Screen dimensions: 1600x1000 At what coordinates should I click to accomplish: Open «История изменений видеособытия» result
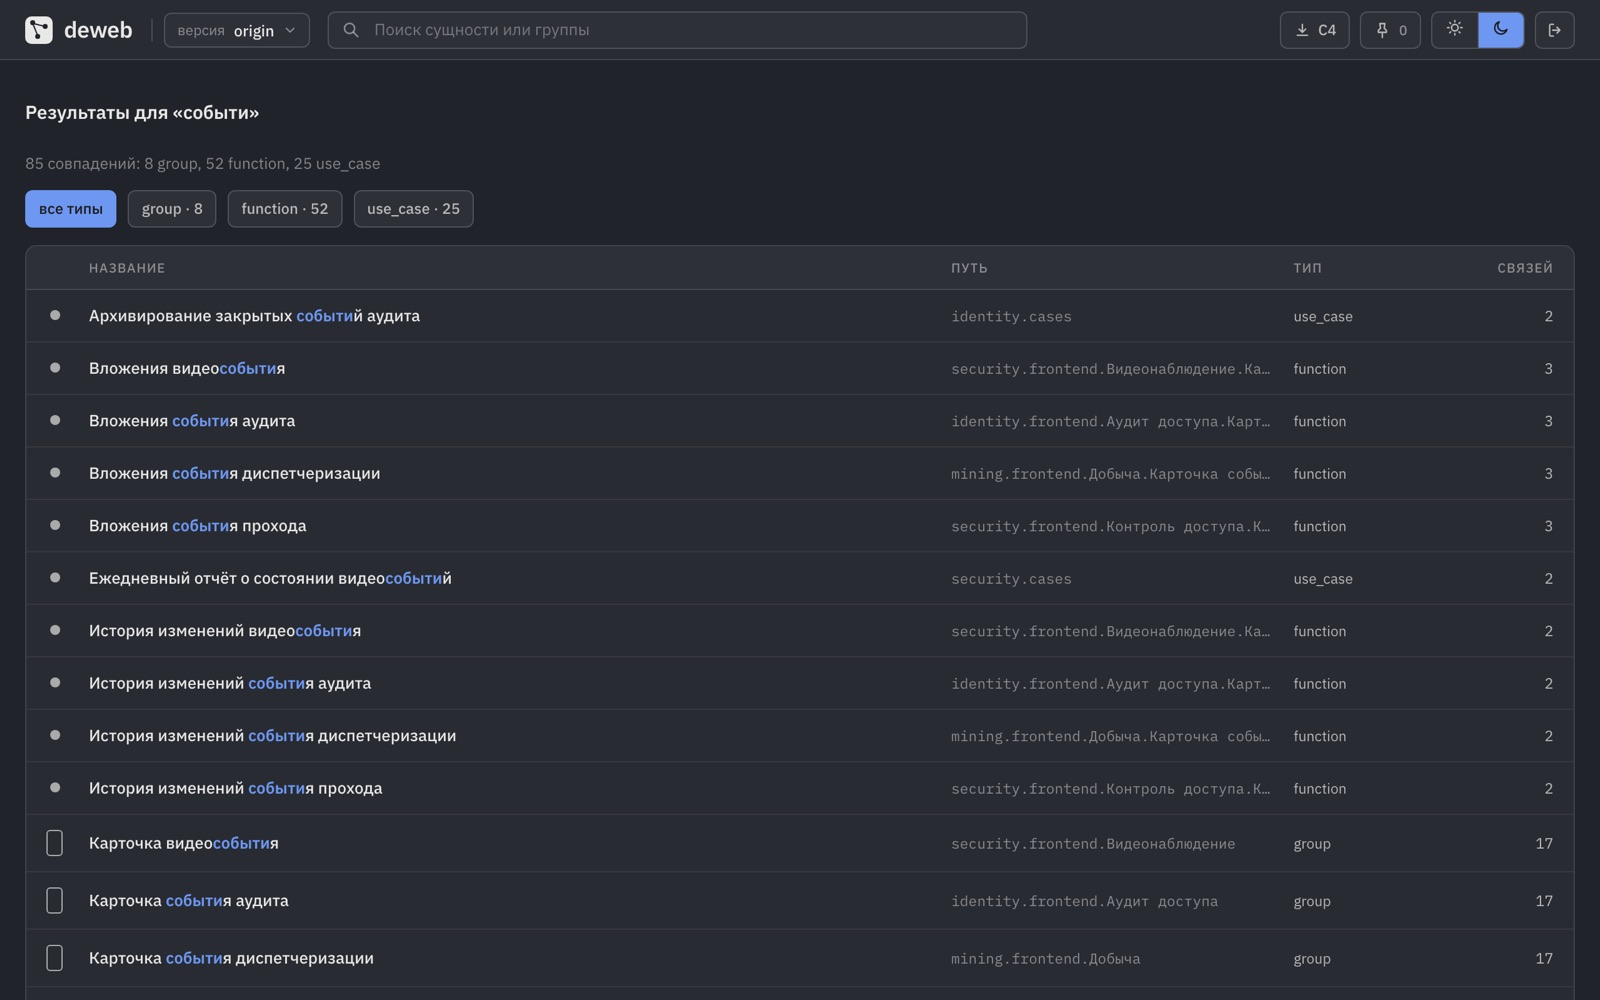tap(225, 631)
